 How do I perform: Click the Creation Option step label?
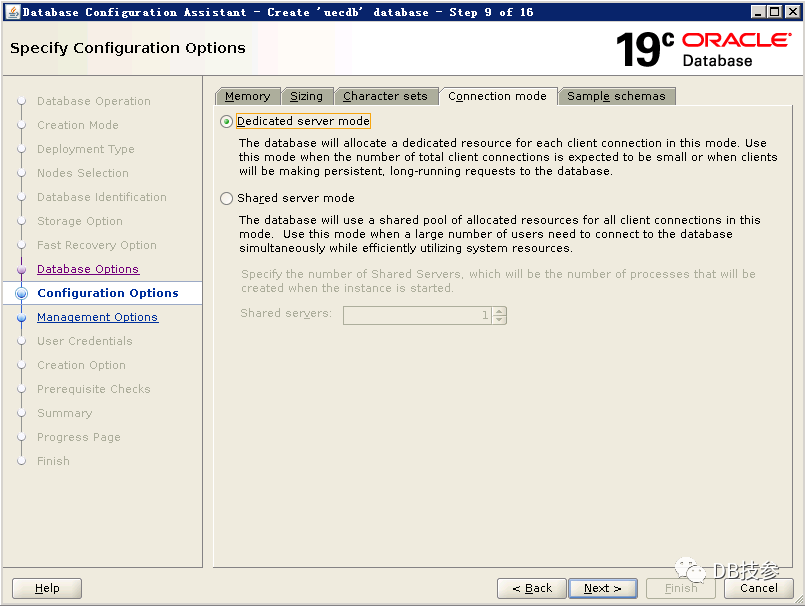pos(81,365)
